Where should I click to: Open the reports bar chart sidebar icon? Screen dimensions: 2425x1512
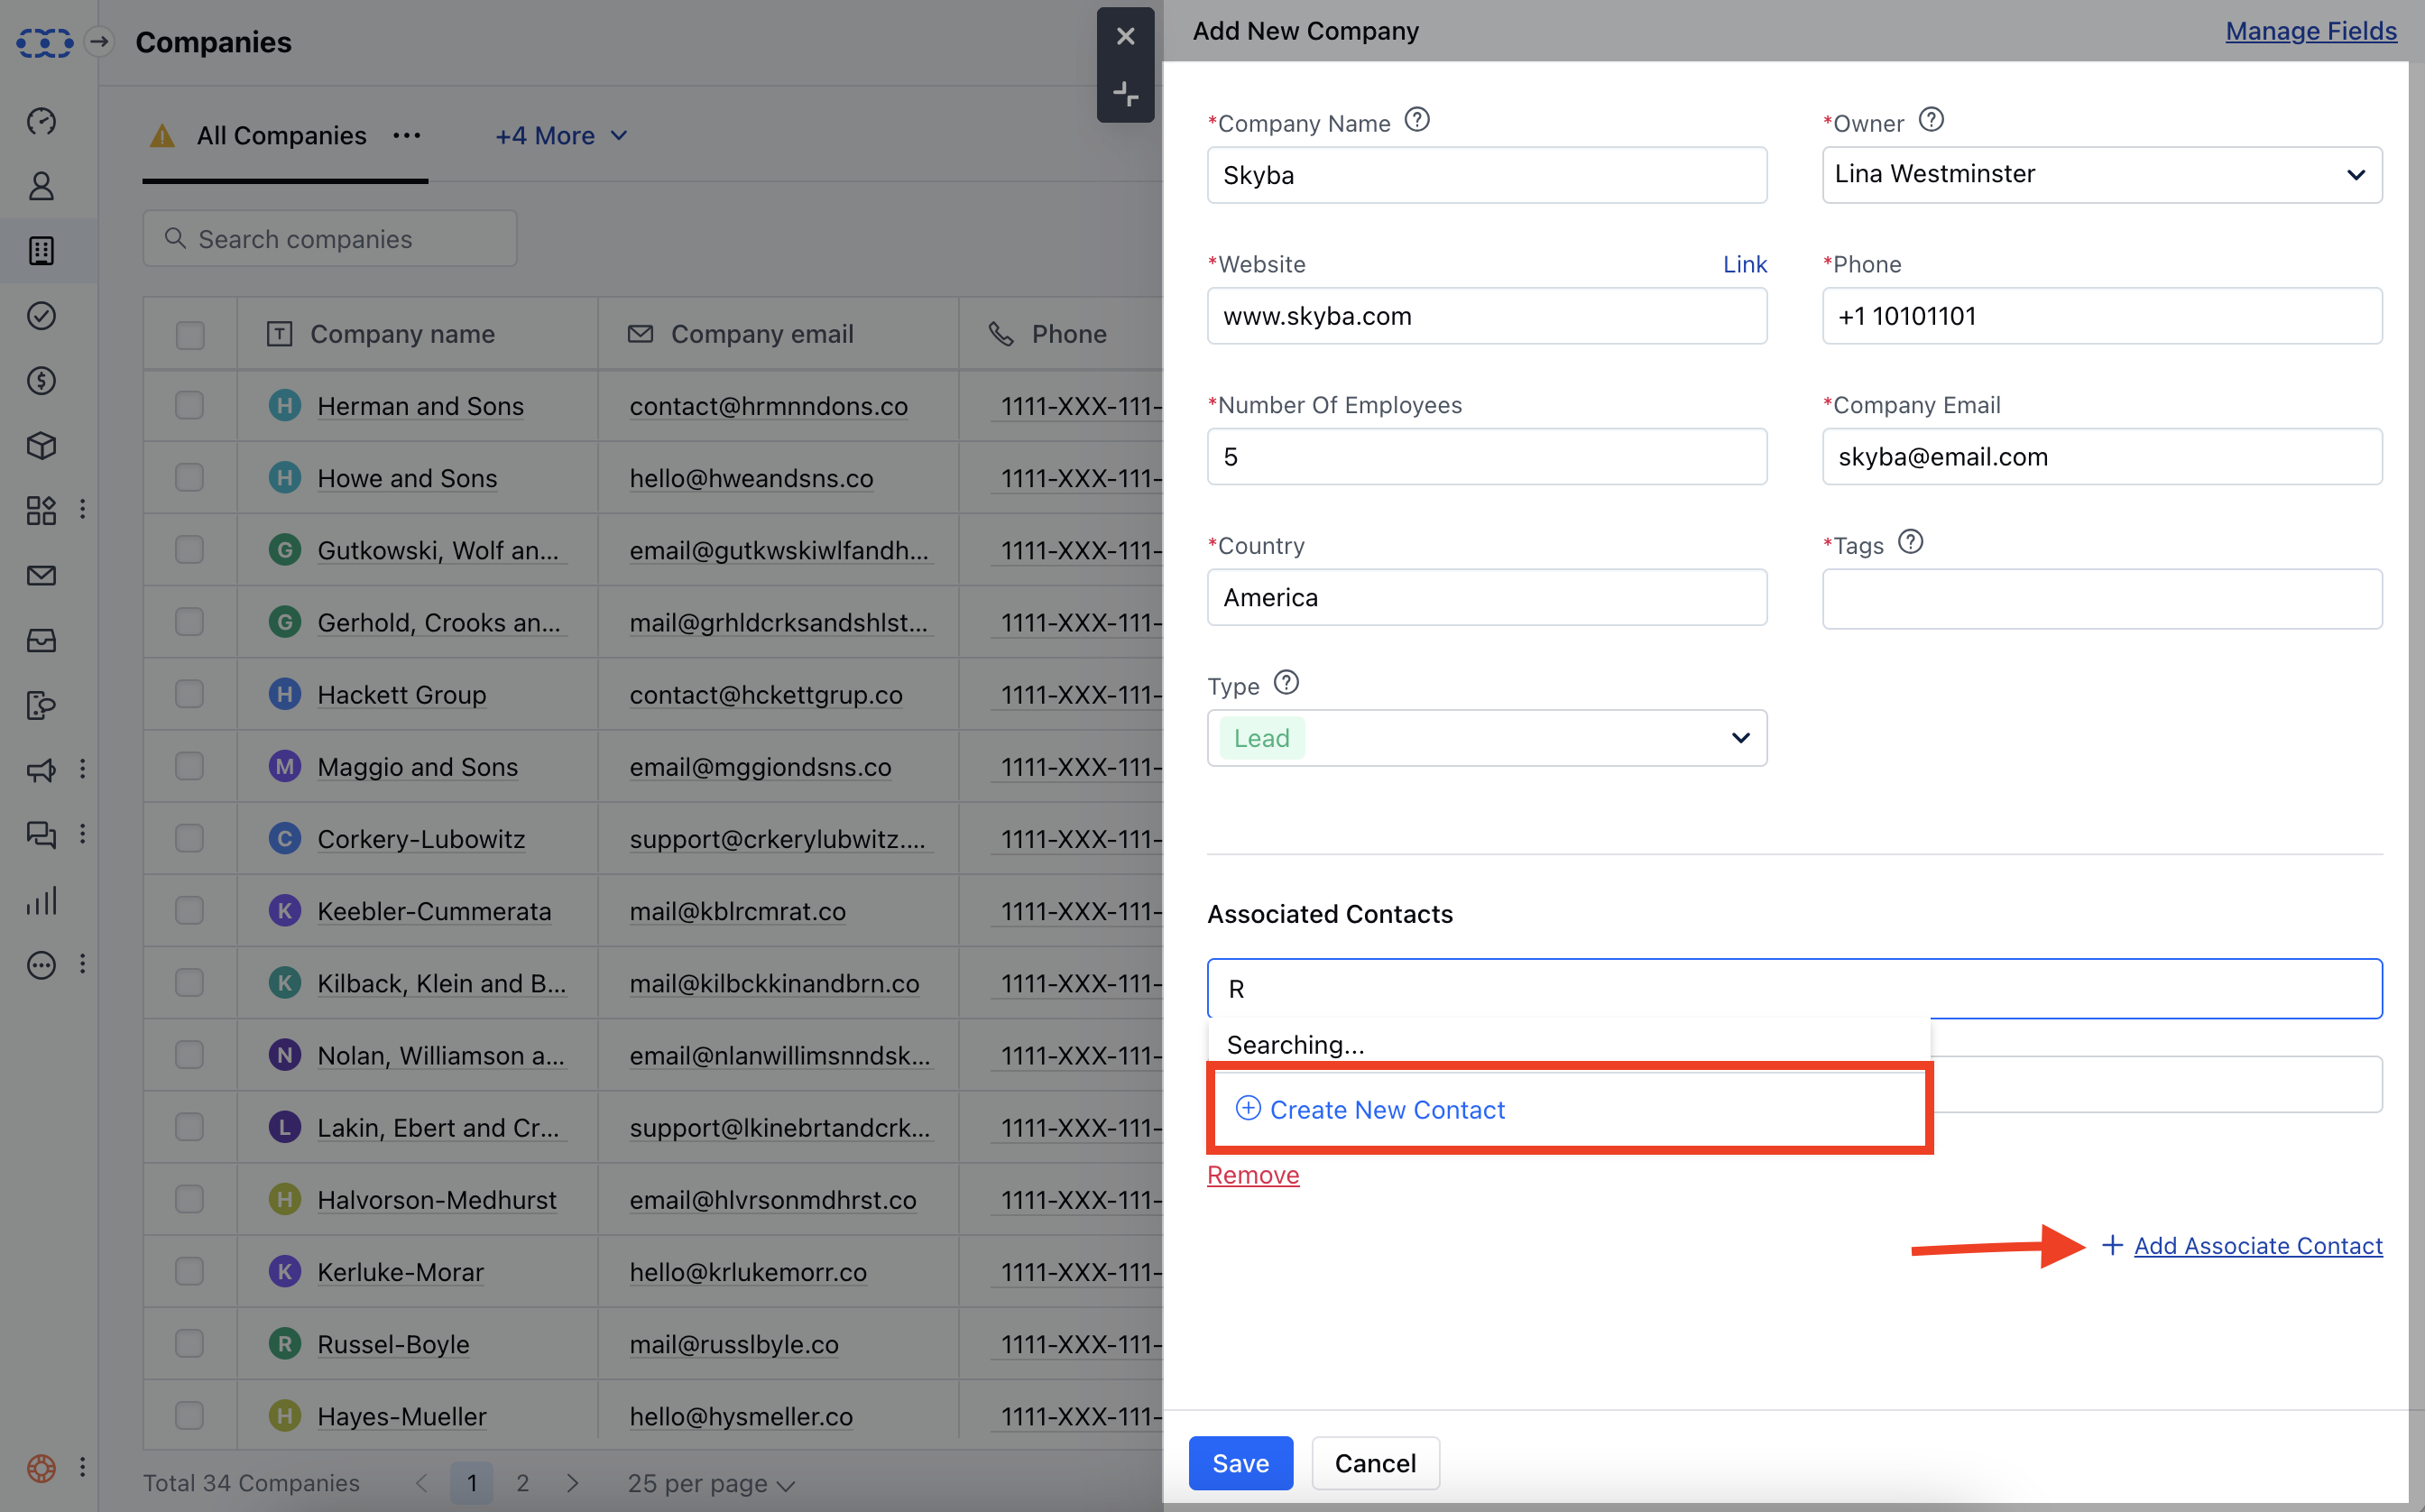[41, 901]
